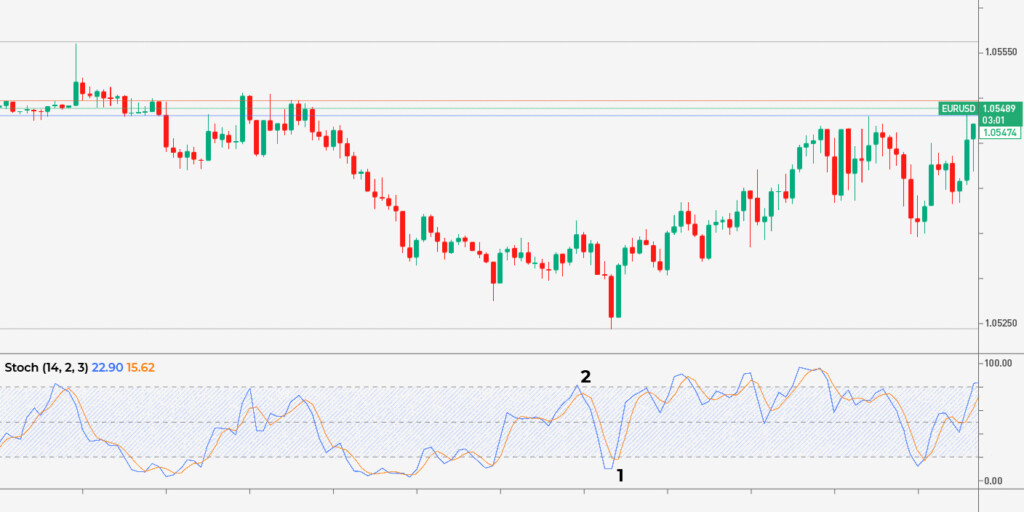1024x512 pixels.
Task: Click the last green candle at the right edge
Action: tap(974, 131)
